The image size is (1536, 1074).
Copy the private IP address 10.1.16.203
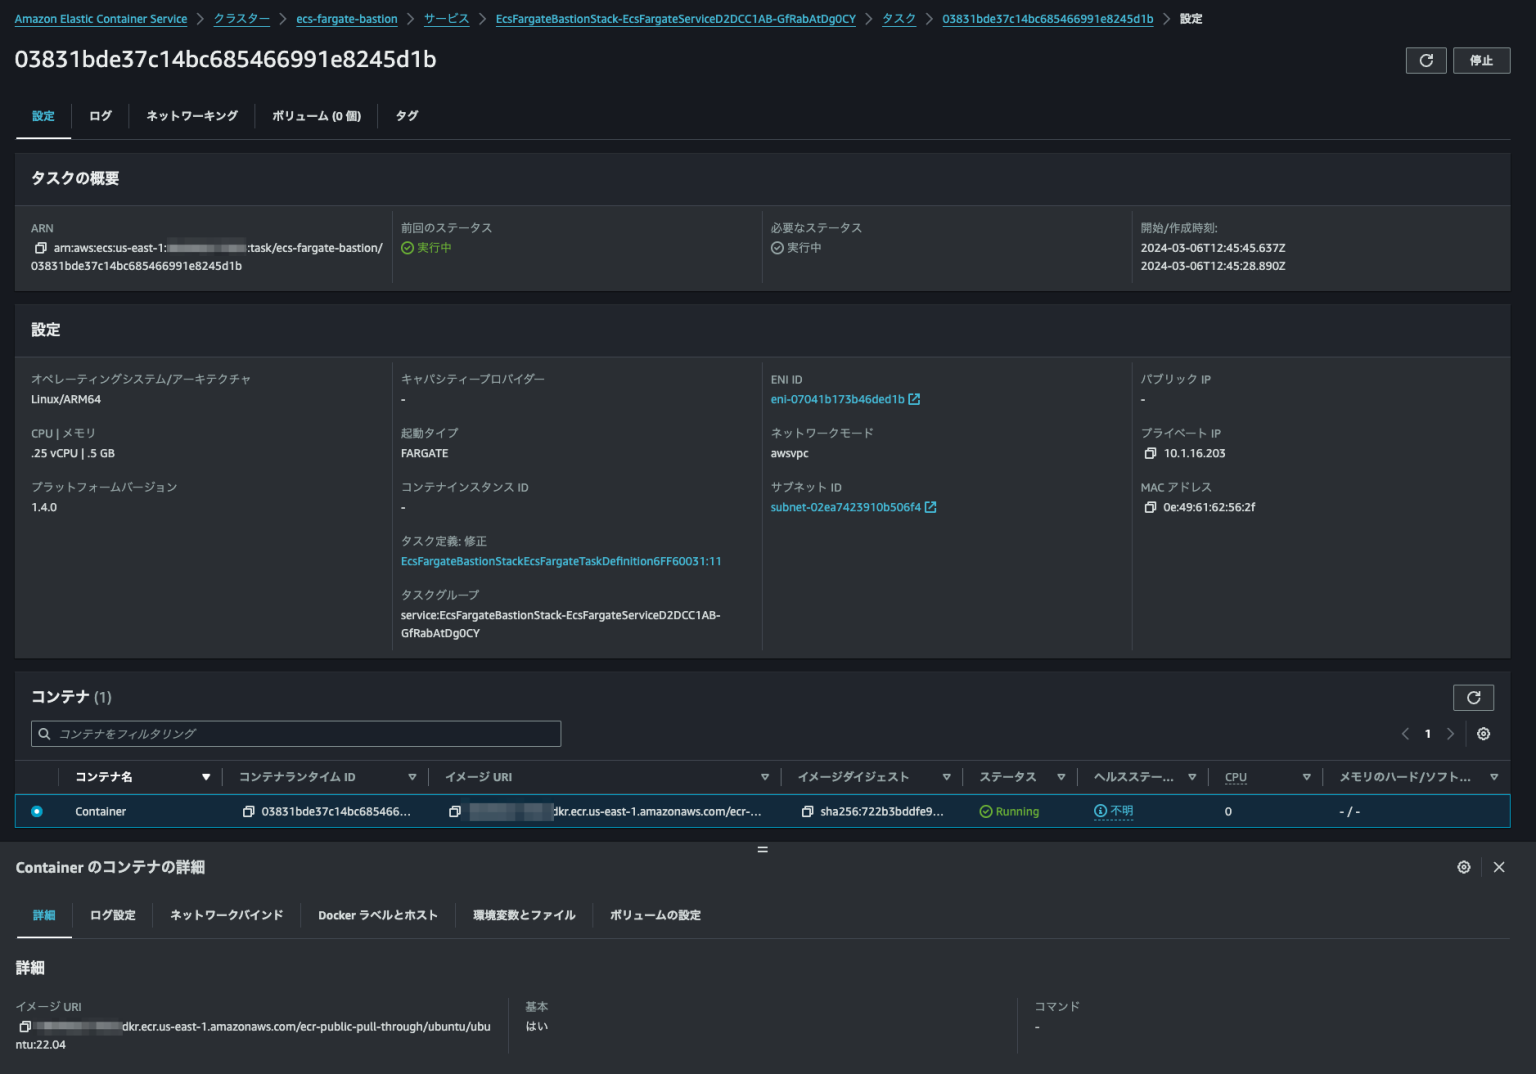pyautogui.click(x=1150, y=453)
